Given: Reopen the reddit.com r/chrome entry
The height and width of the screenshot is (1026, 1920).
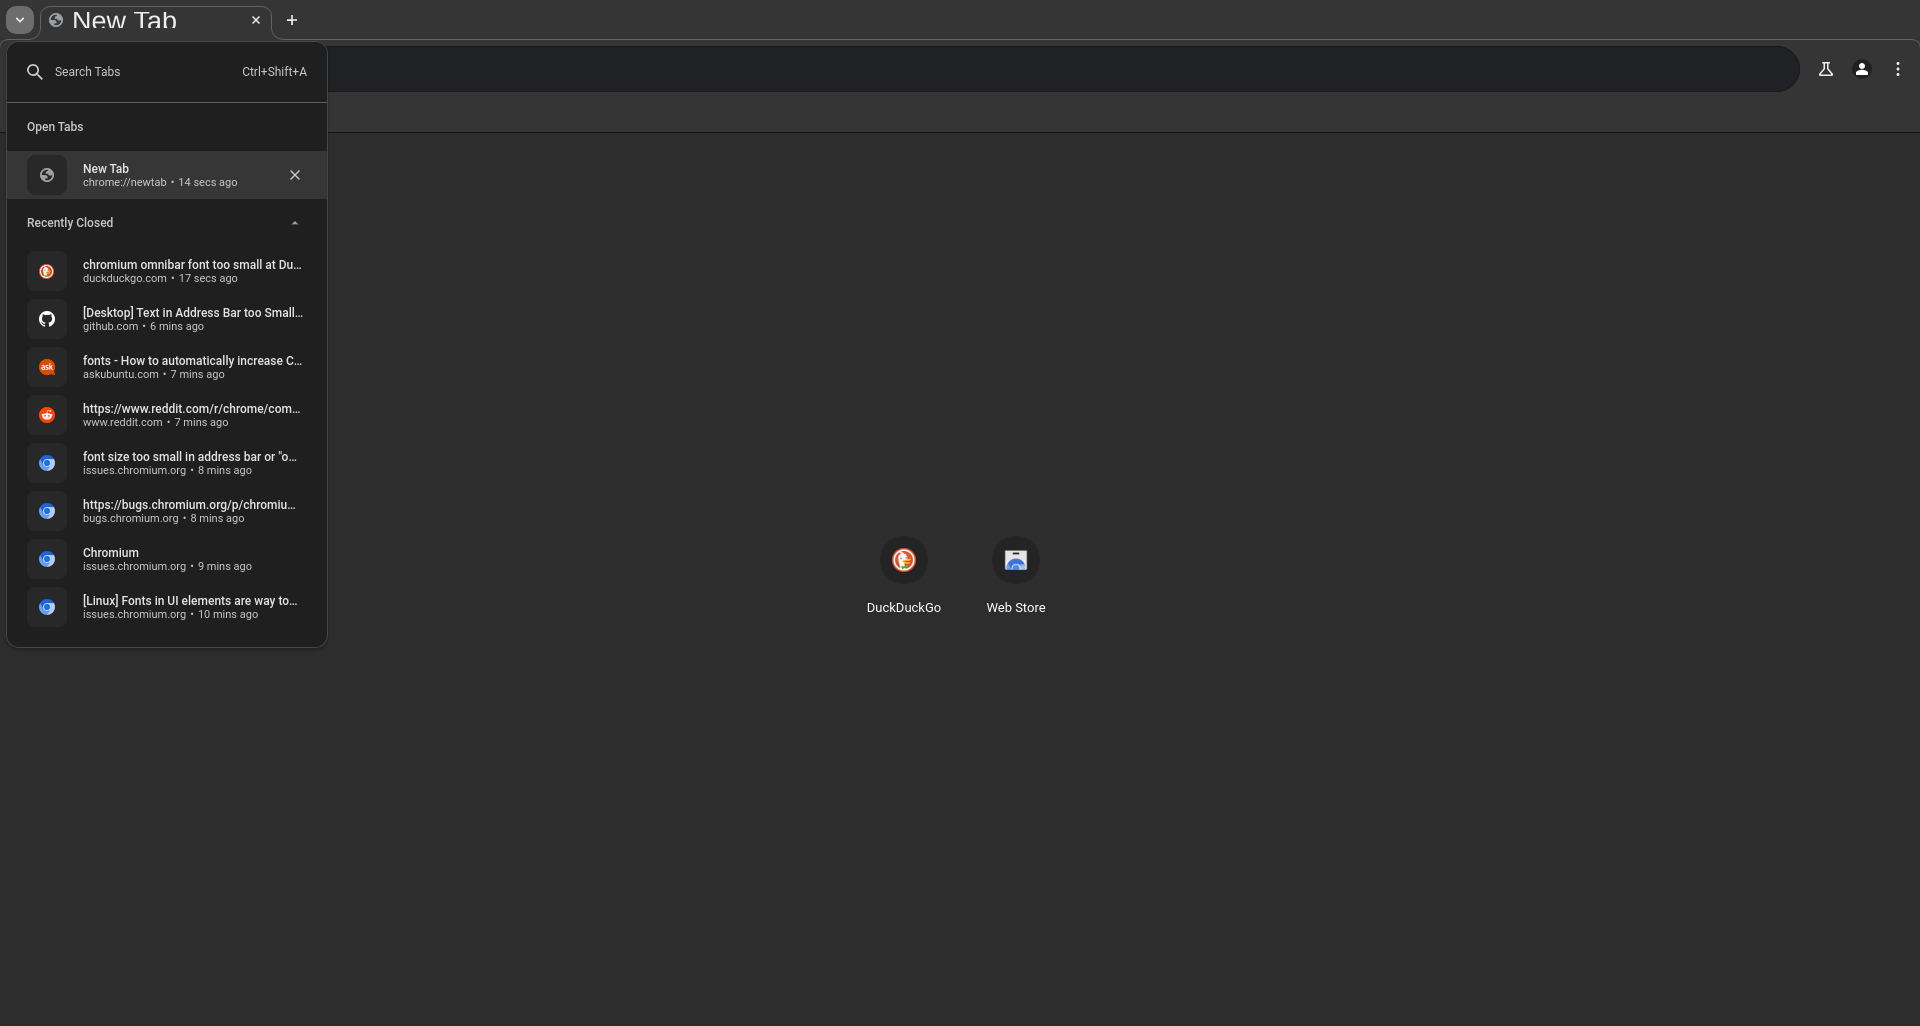Looking at the screenshot, I should point(167,415).
